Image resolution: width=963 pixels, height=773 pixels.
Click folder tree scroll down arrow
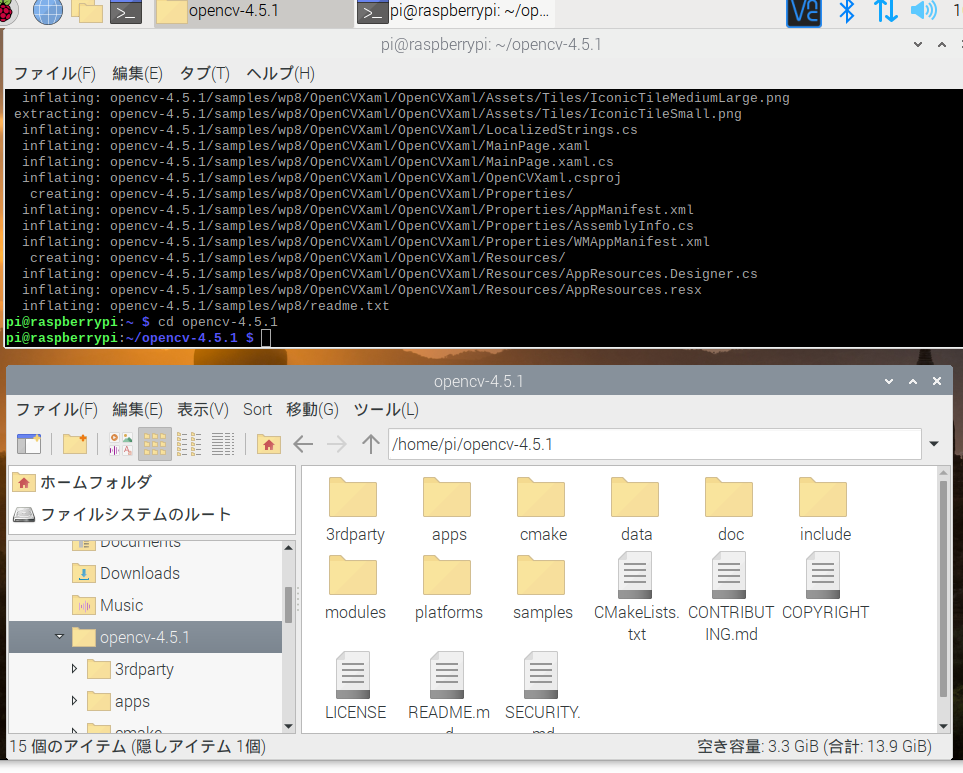tap(289, 726)
